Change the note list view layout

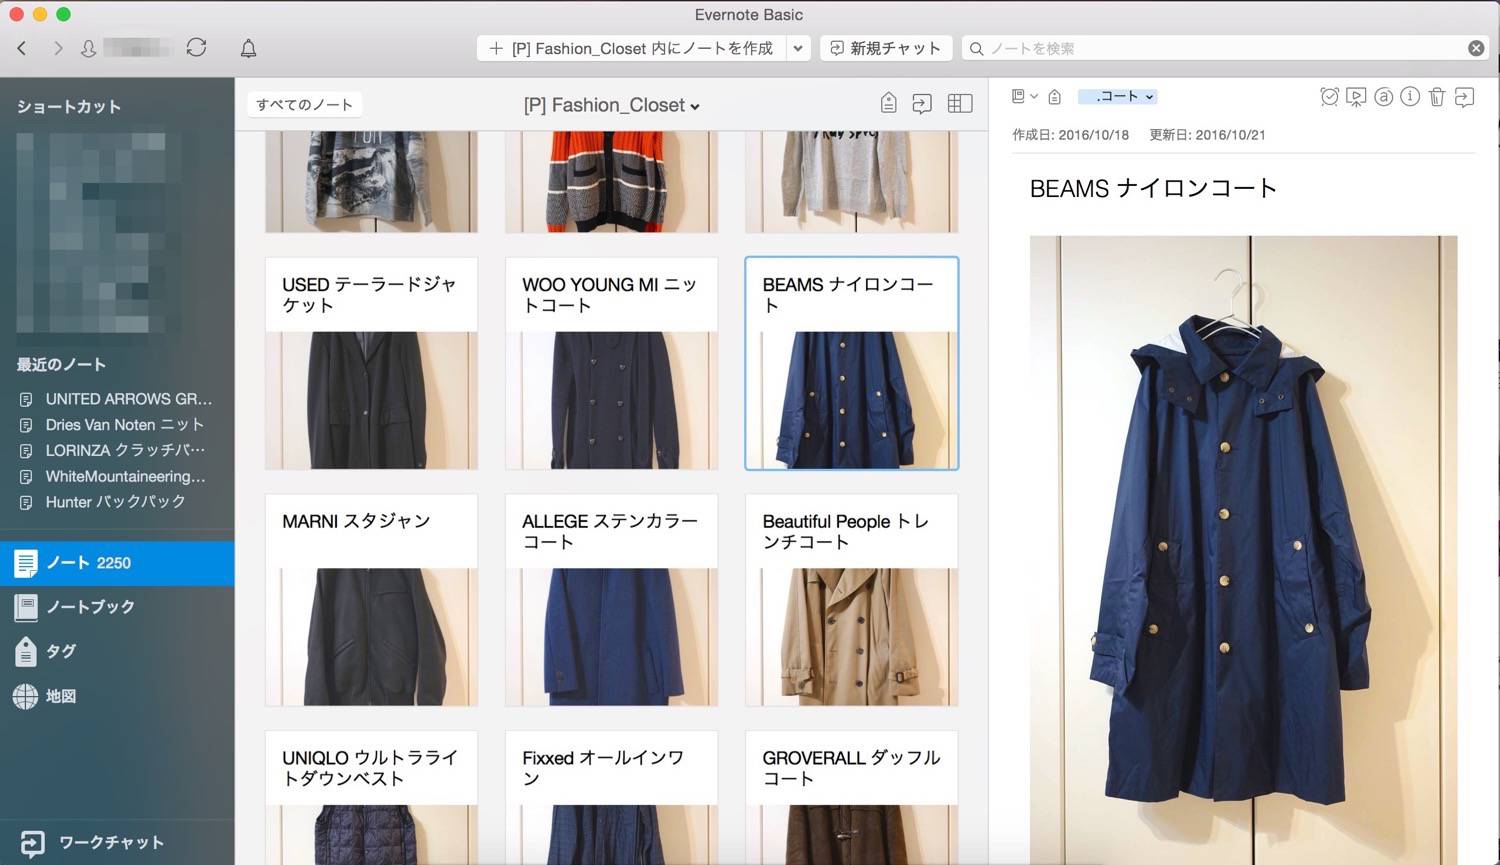click(959, 104)
